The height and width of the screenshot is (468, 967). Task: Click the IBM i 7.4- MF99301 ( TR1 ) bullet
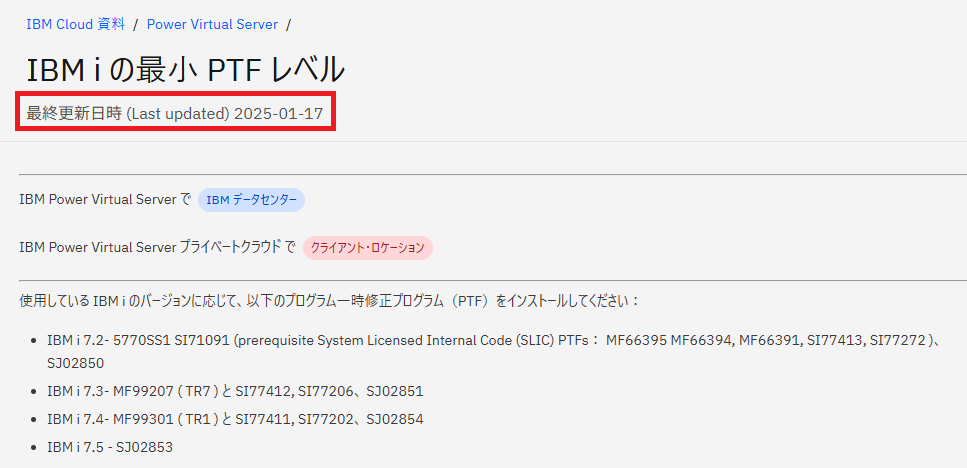(235, 420)
